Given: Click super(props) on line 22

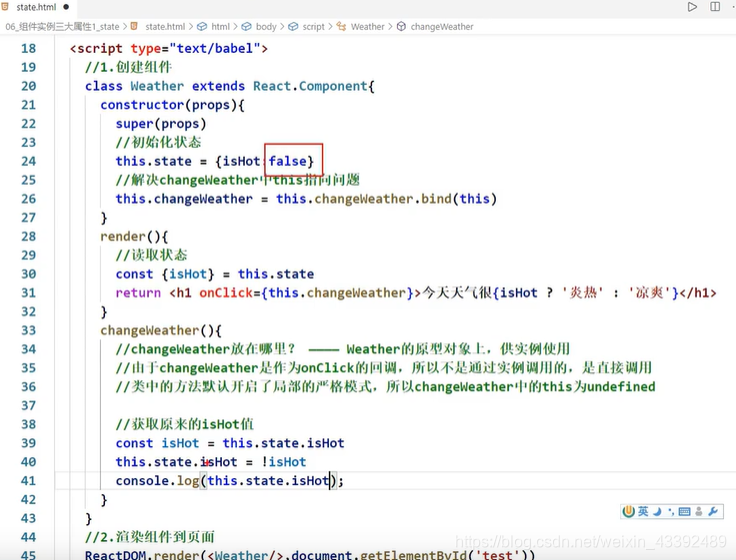Looking at the screenshot, I should [161, 124].
